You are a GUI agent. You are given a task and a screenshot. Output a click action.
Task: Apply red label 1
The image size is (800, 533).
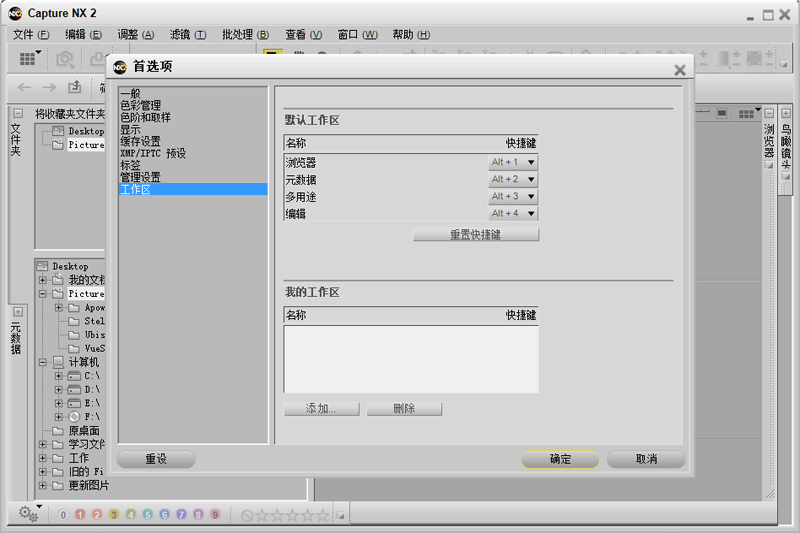80,515
